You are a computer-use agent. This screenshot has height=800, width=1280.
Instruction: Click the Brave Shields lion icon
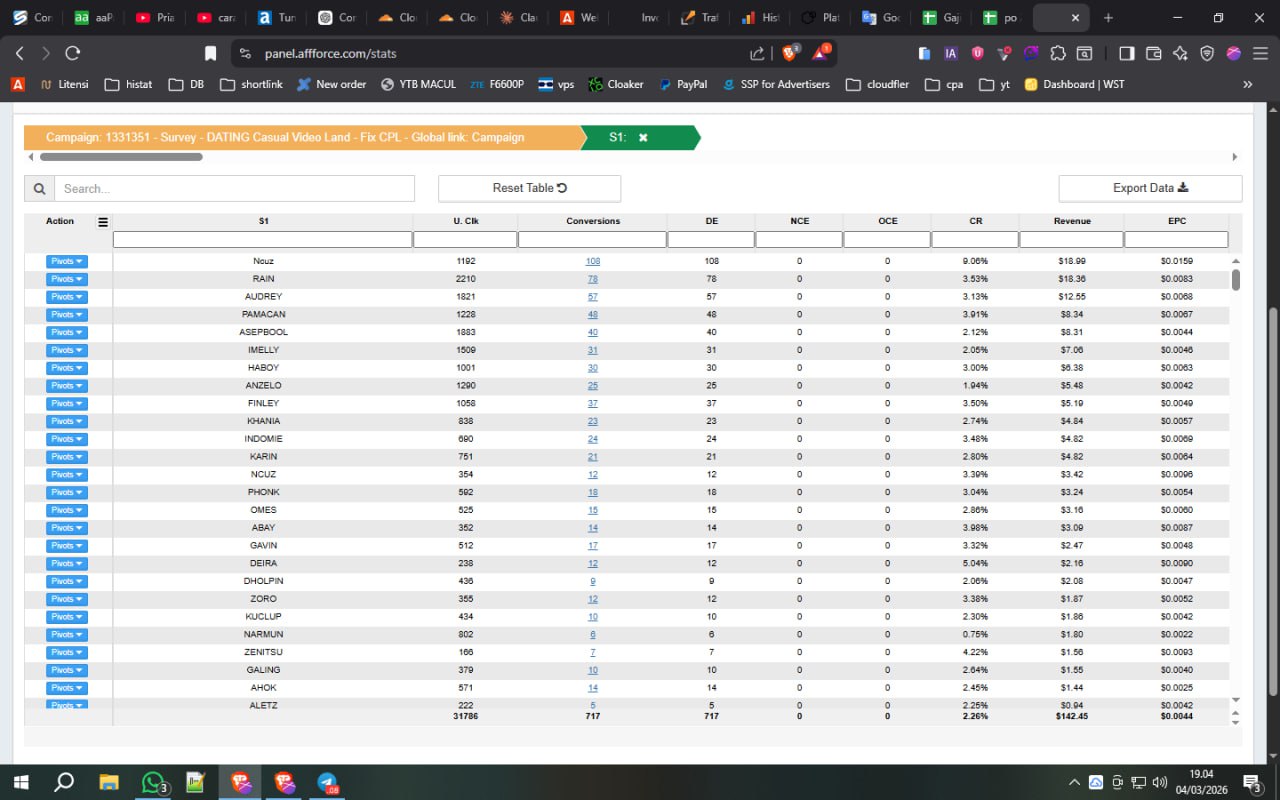789,53
